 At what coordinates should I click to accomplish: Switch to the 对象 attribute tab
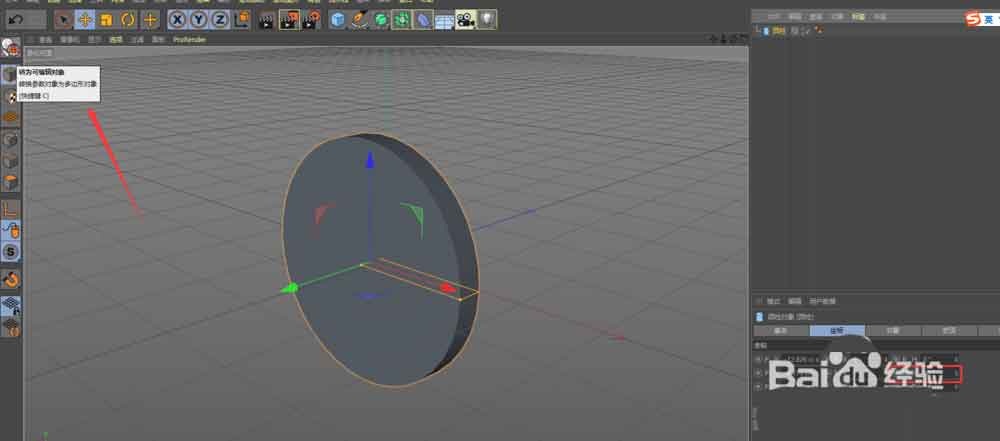(893, 331)
